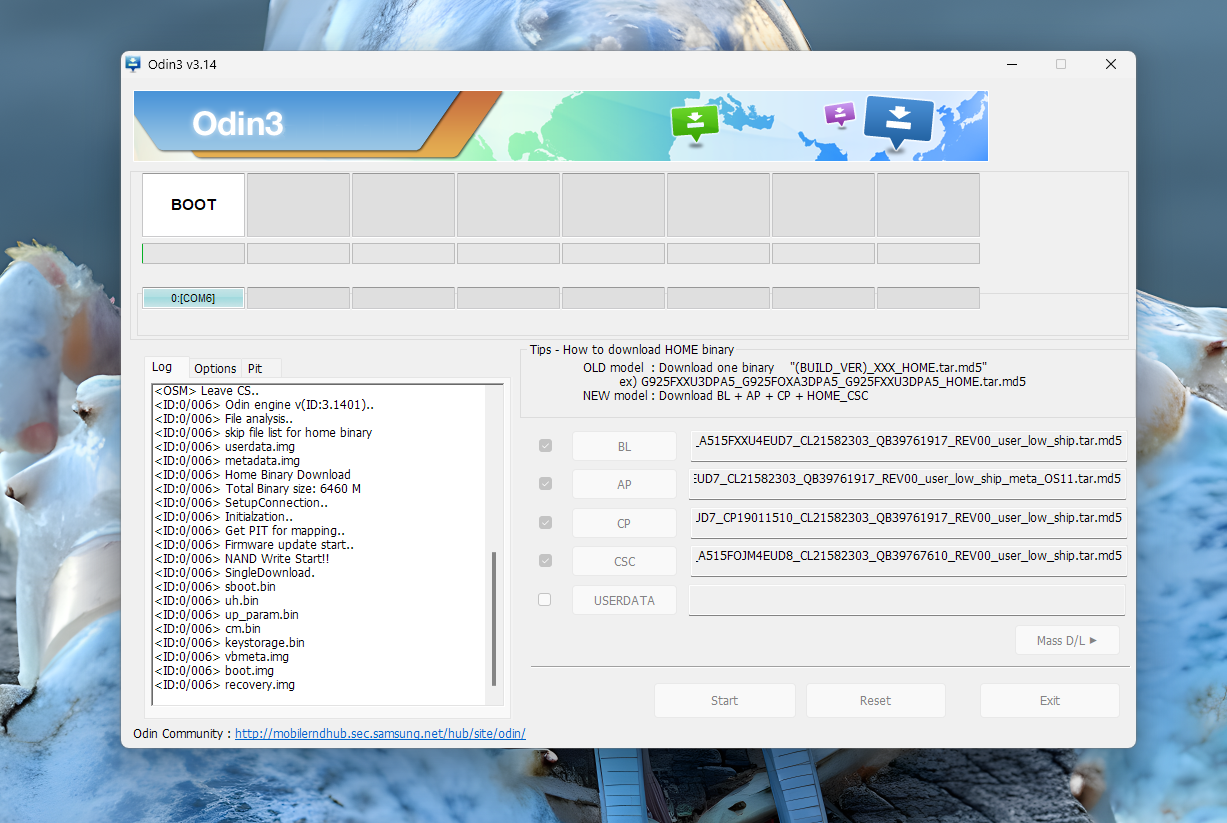
Task: Click log line 'userdata.img'
Action: 224,447
